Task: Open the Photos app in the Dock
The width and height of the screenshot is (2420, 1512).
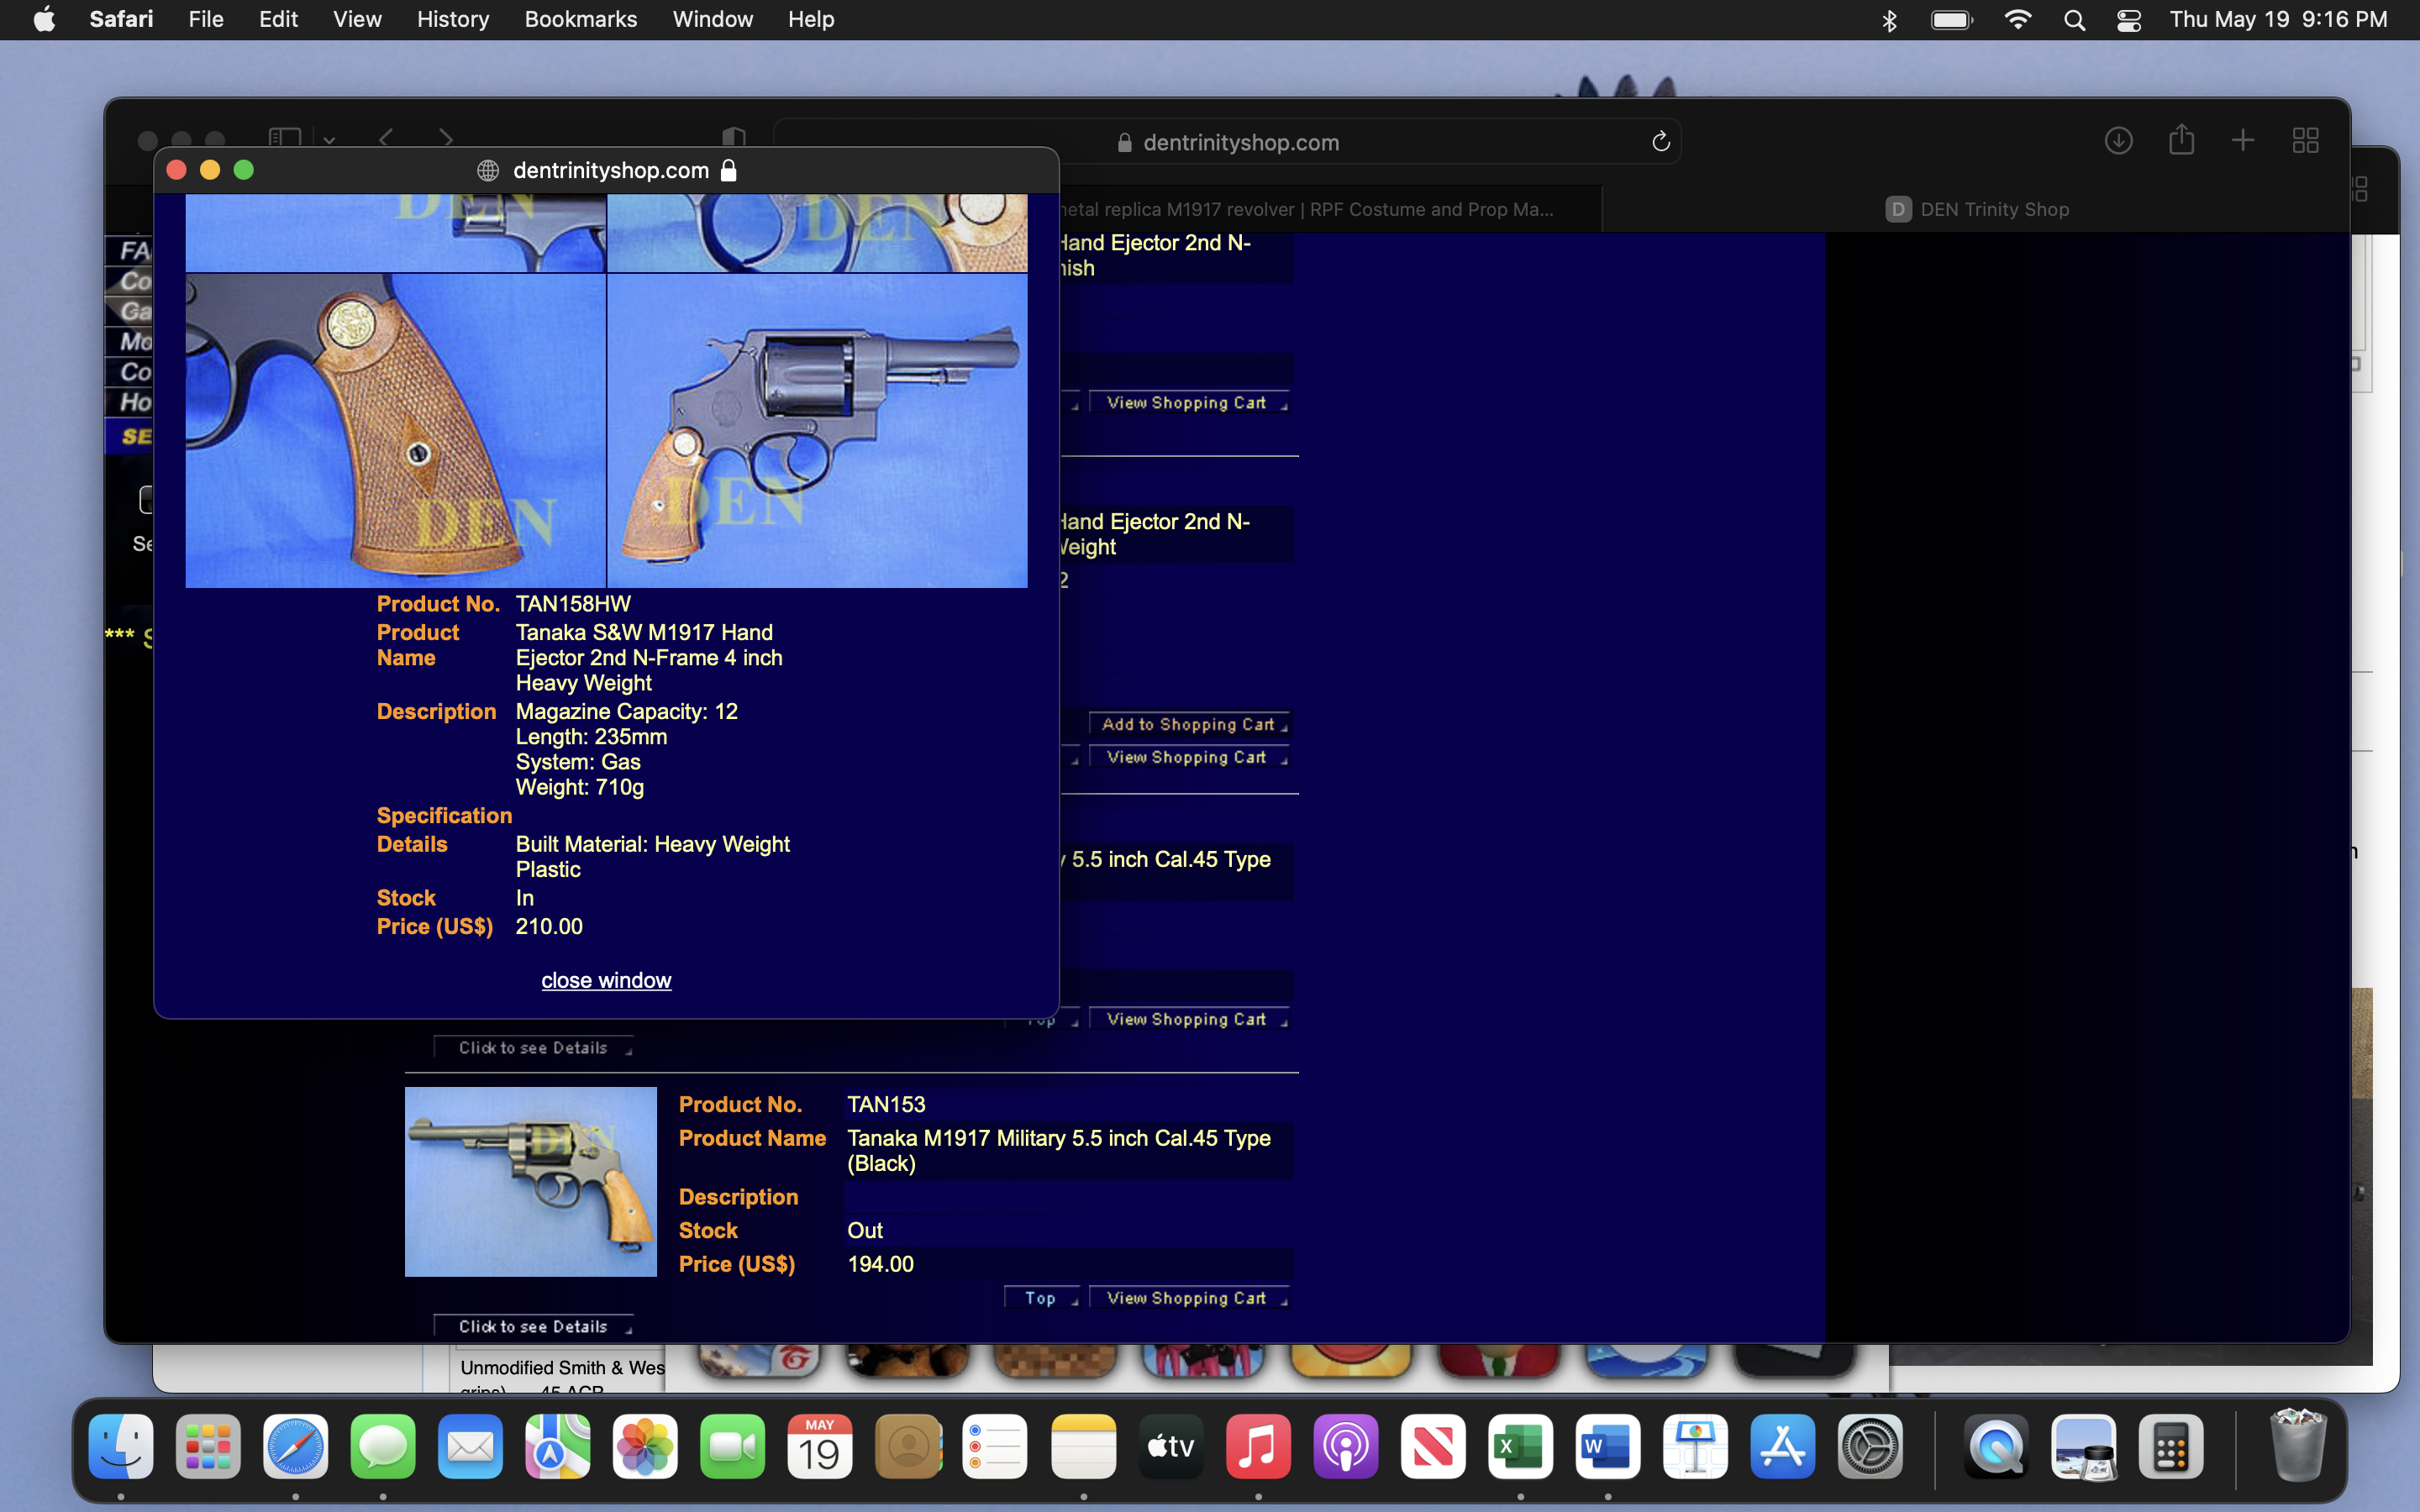Action: (645, 1447)
